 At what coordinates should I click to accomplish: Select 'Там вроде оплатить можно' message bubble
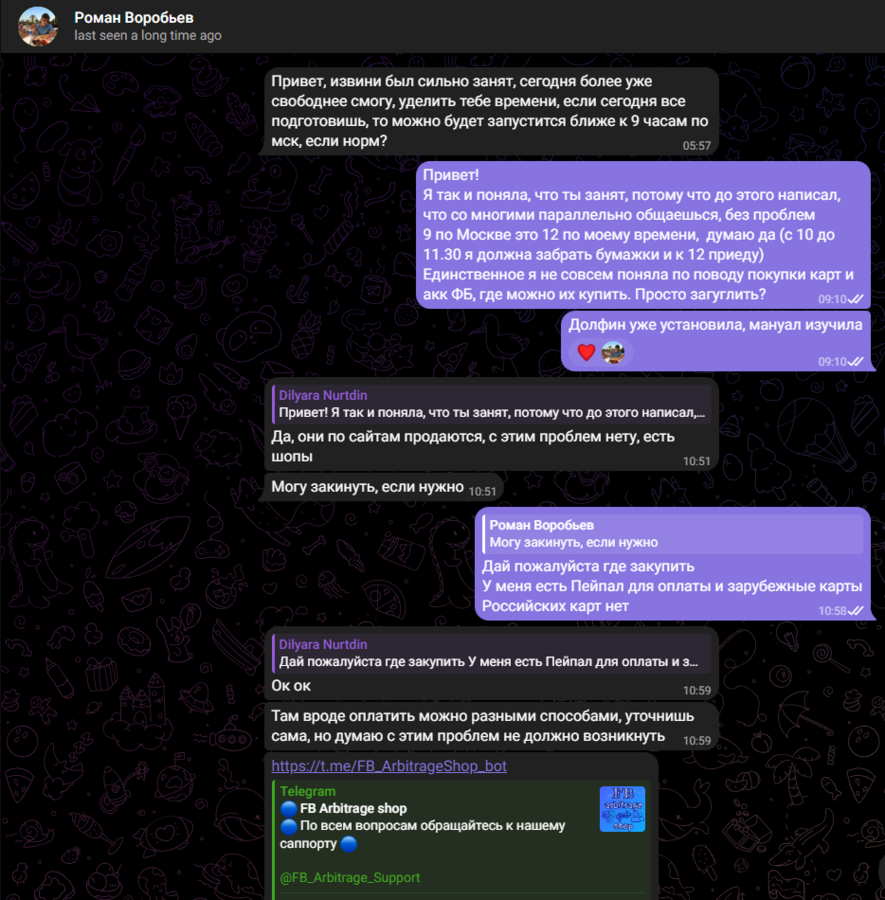(x=491, y=726)
